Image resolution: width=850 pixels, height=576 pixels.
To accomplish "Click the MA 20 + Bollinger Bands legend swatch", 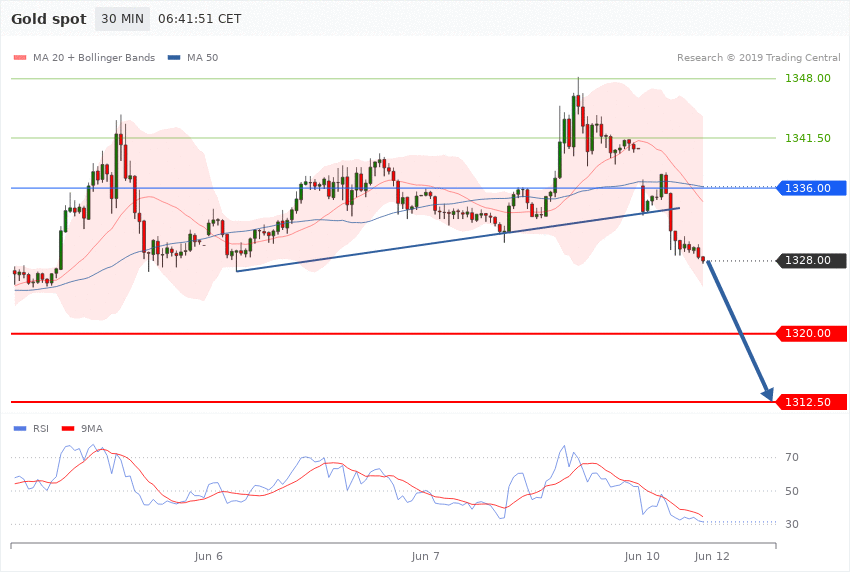I will coord(20,57).
